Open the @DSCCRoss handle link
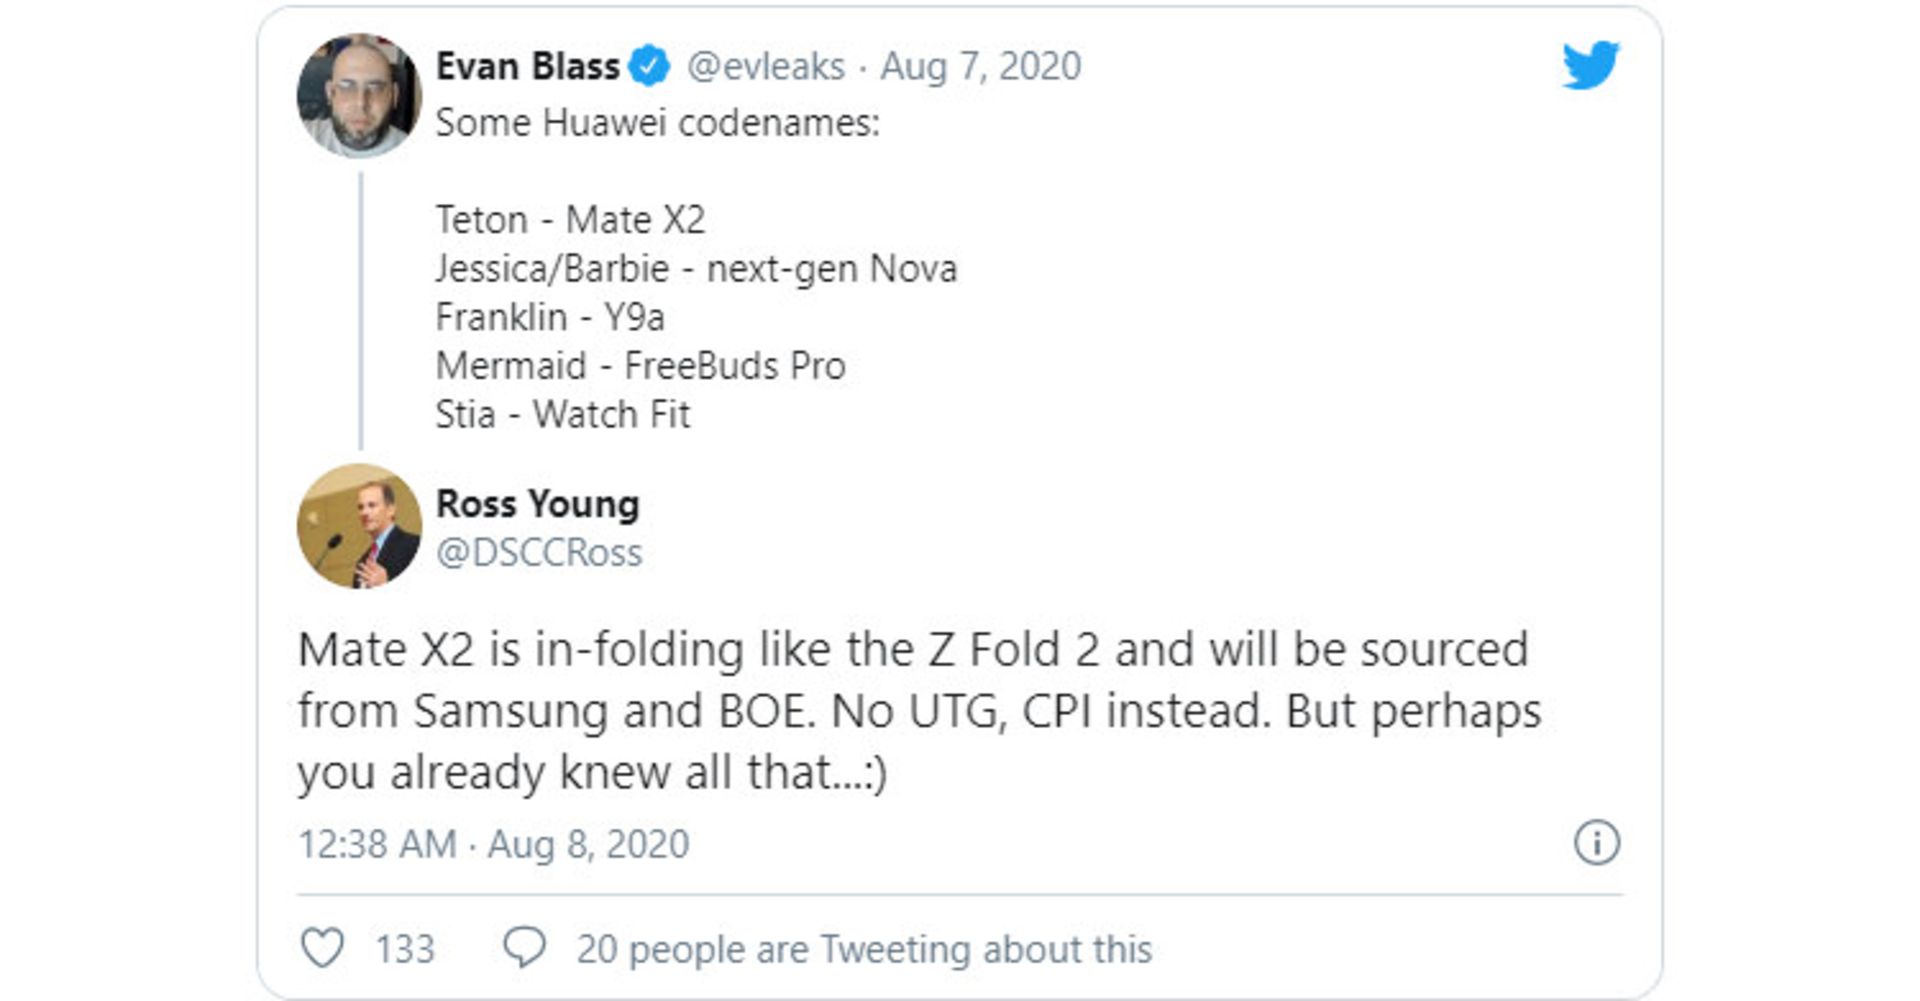The height and width of the screenshot is (1001, 1920). (539, 553)
